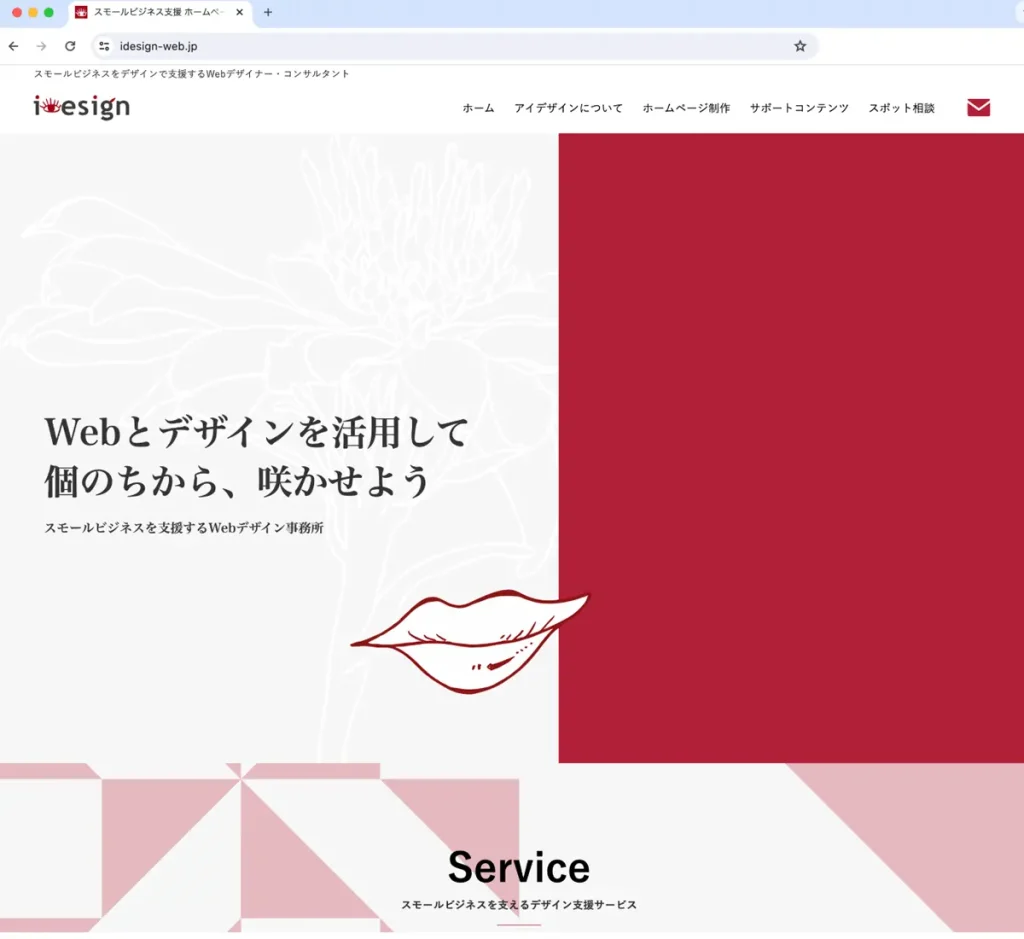Image resolution: width=1024 pixels, height=939 pixels.
Task: Go back to the previous page
Action: coord(13,46)
